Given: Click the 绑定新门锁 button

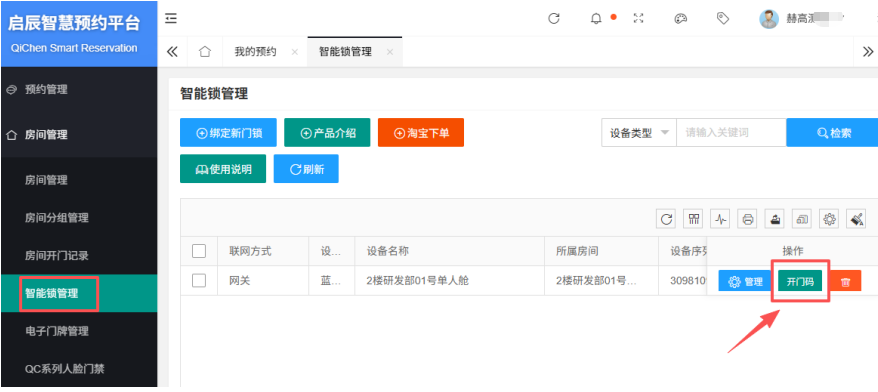Looking at the screenshot, I should coord(228,133).
